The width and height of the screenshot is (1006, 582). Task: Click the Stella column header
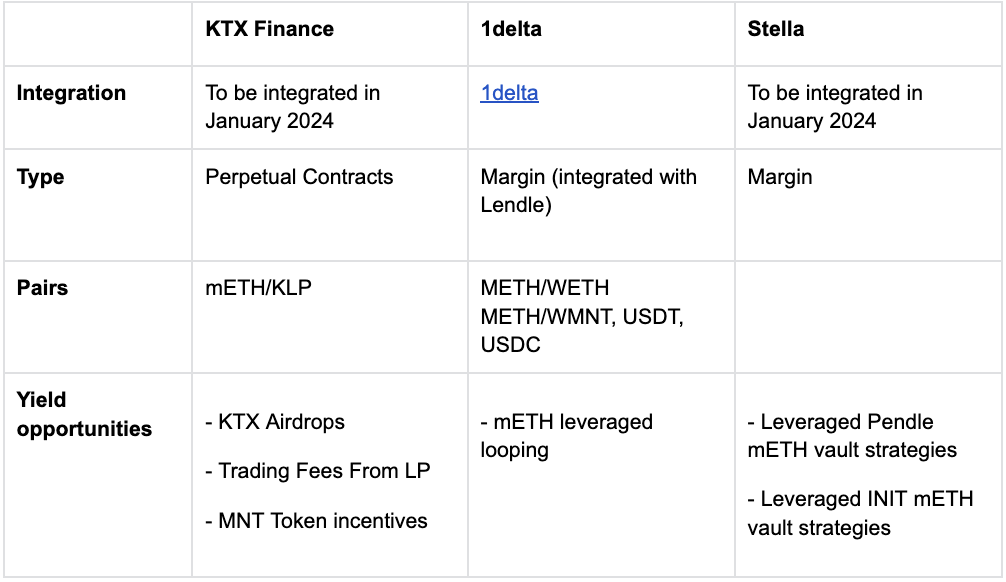click(x=776, y=29)
